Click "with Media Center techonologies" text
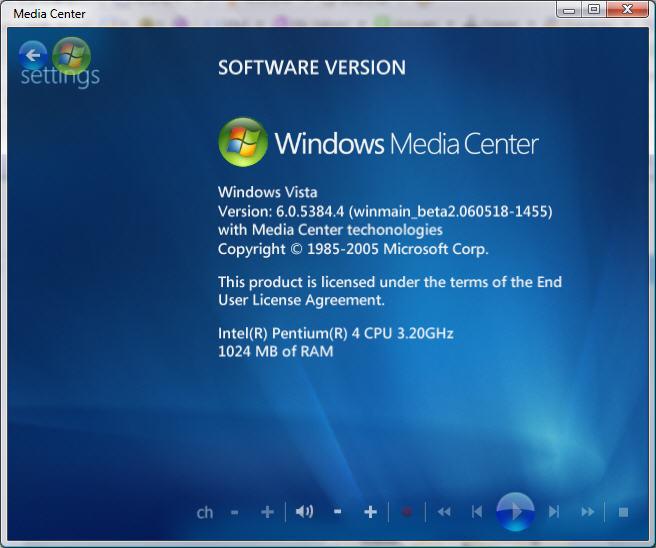Viewport: 656px width, 548px height. click(x=330, y=230)
